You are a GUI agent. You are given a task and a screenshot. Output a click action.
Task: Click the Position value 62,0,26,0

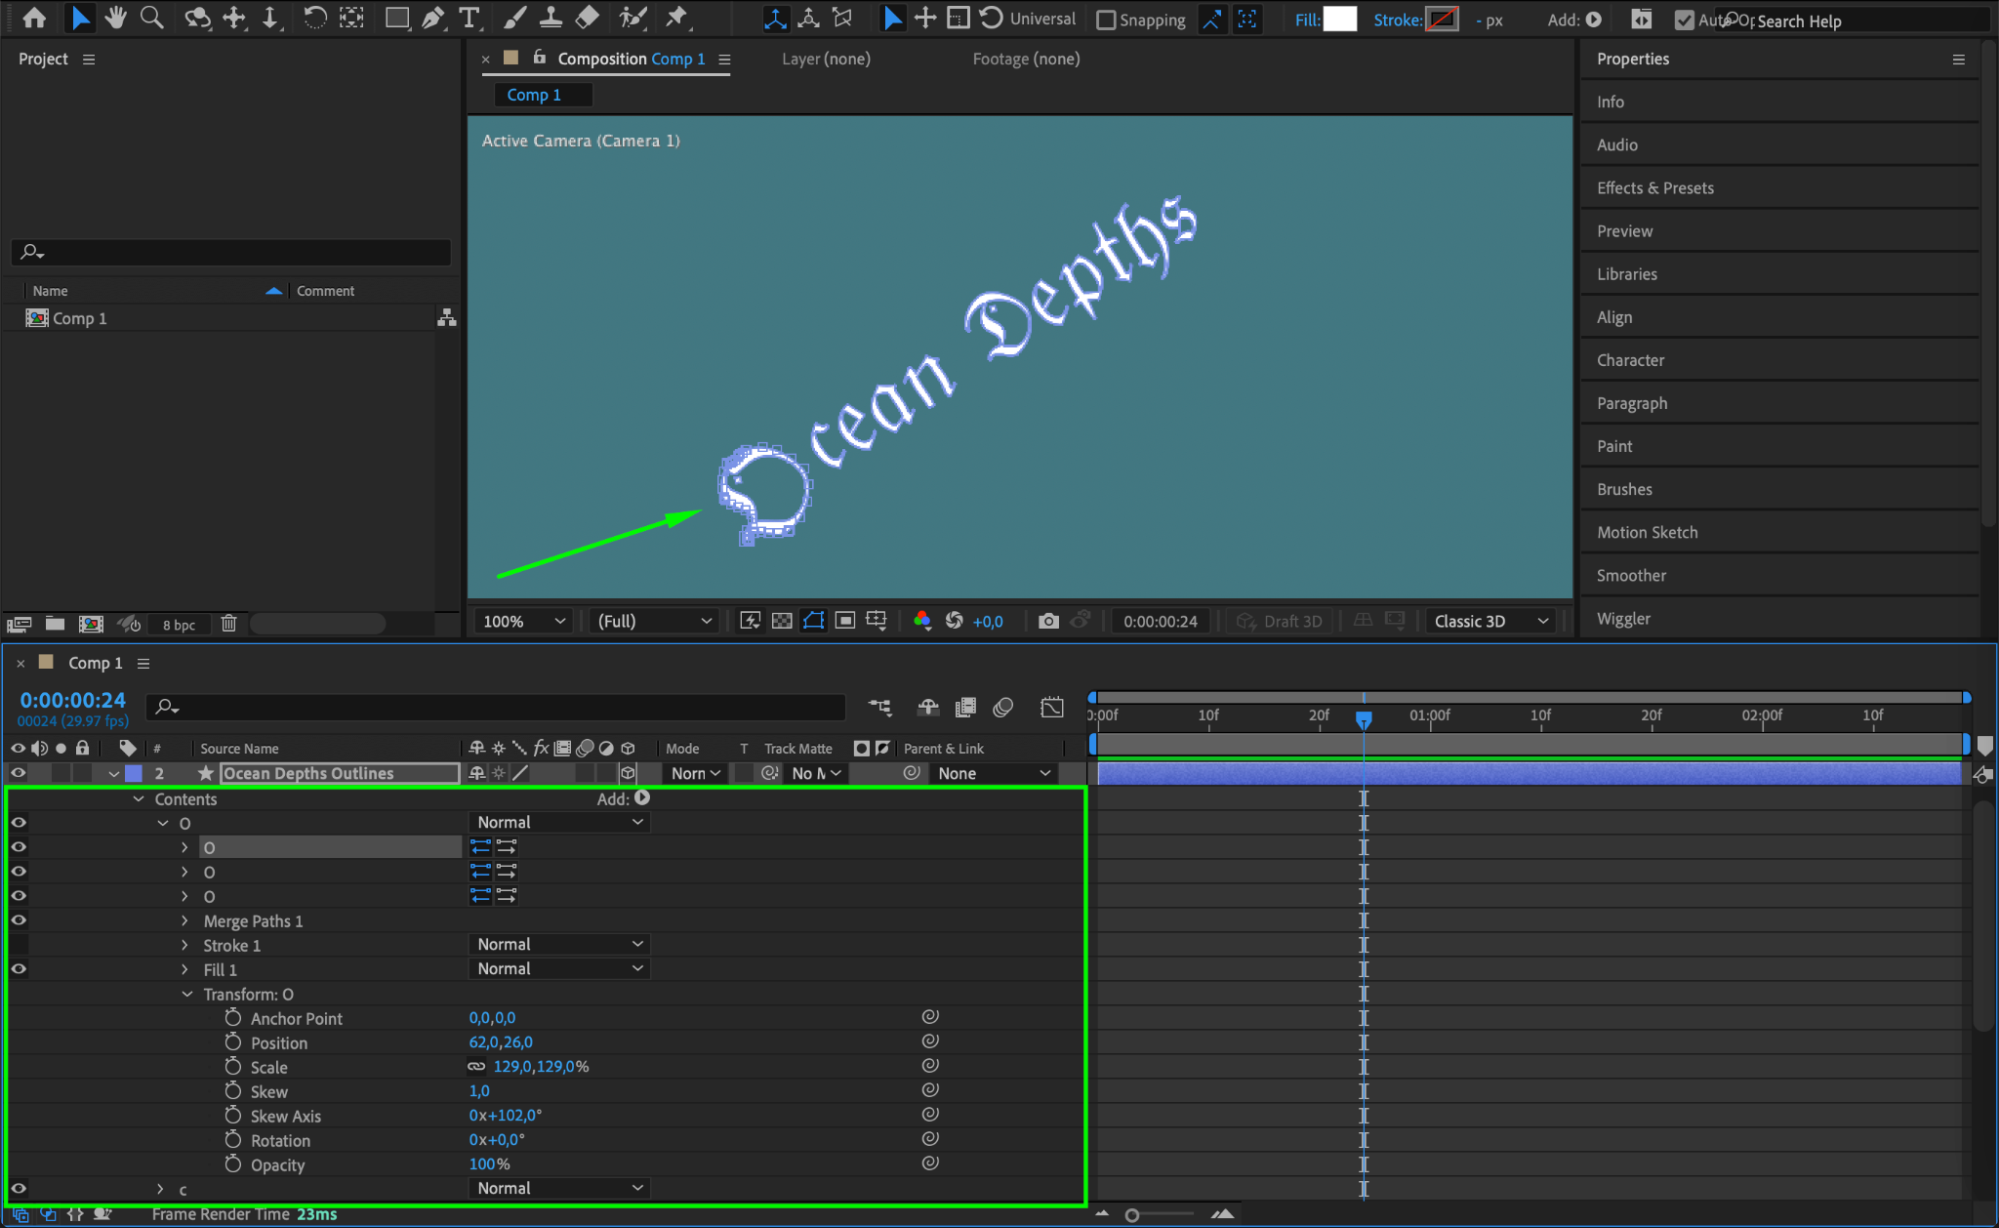(x=500, y=1042)
